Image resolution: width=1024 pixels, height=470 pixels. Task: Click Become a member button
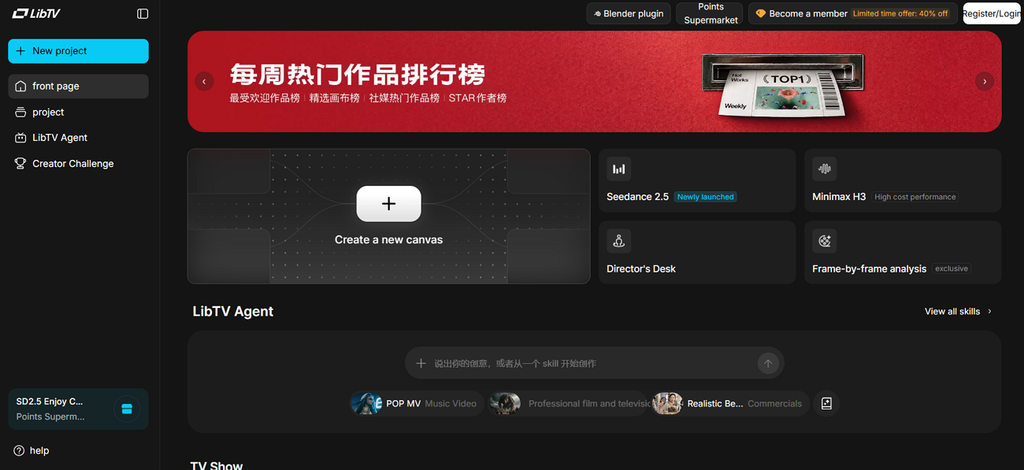[x=853, y=14]
